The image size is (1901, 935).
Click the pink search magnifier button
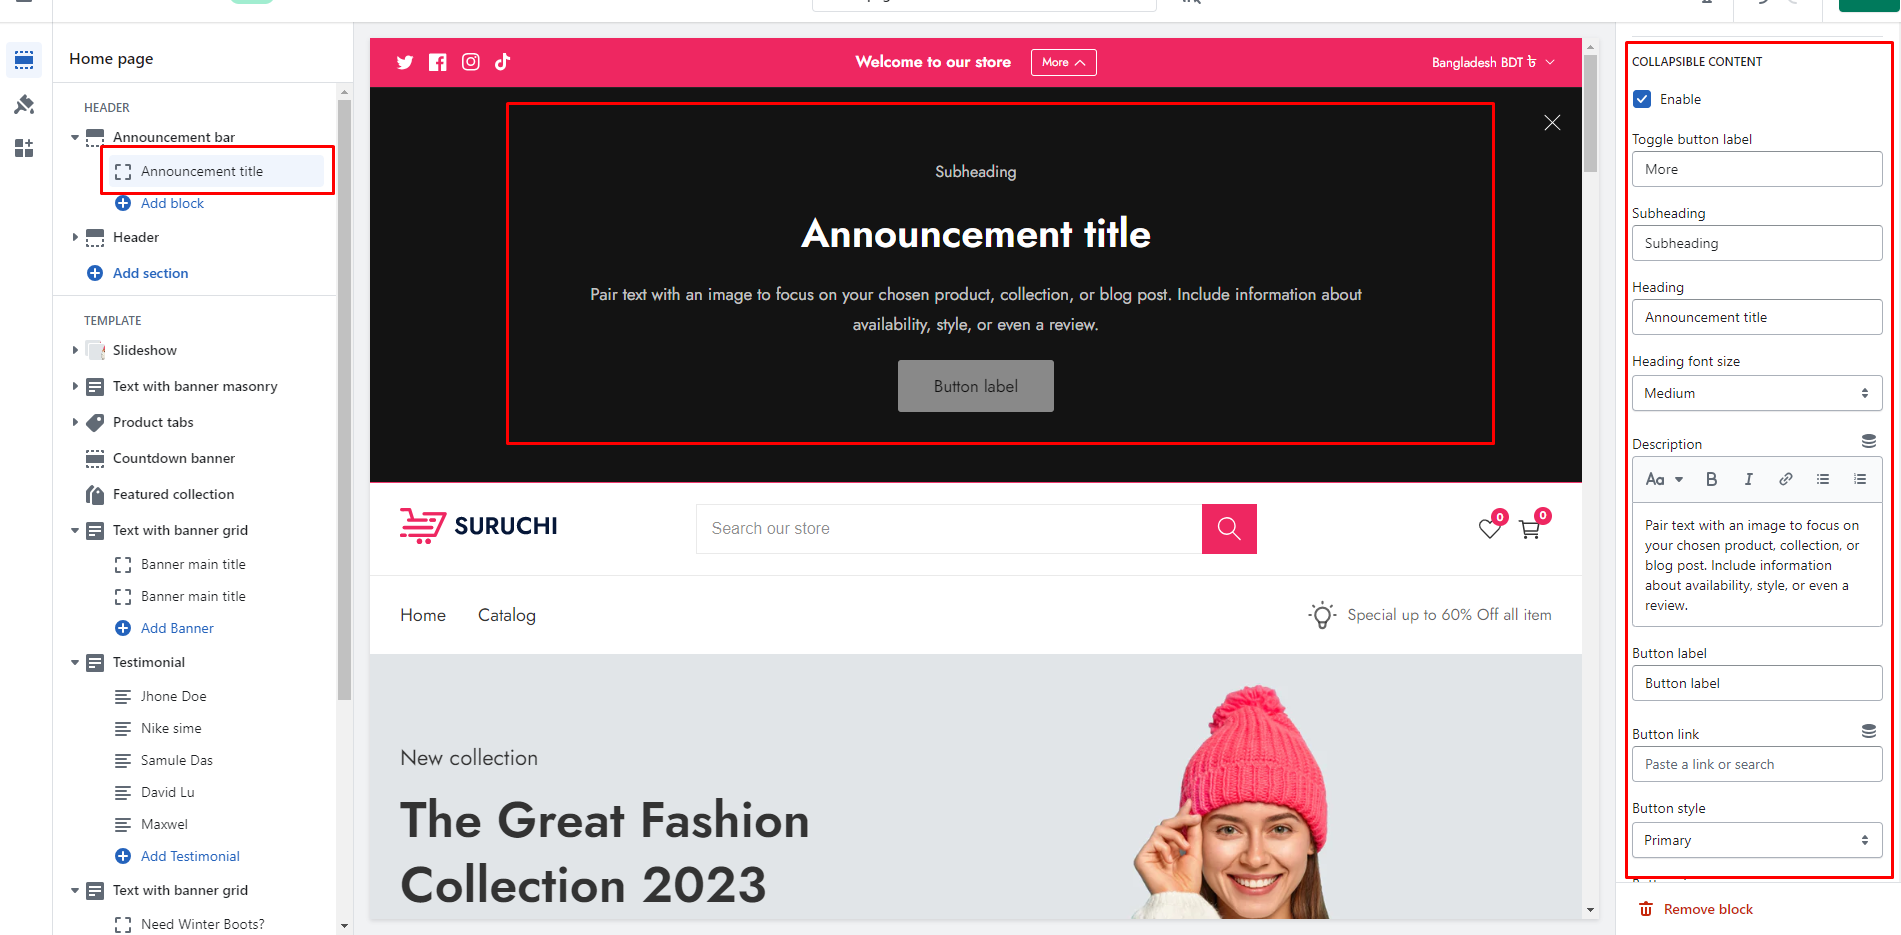pyautogui.click(x=1229, y=529)
